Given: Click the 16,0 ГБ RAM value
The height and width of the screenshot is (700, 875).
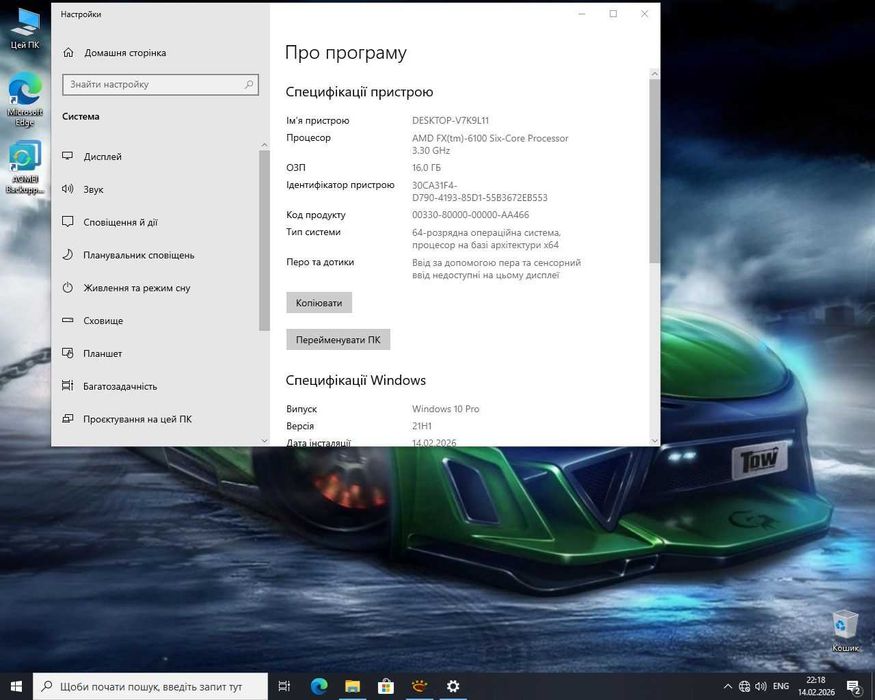Looking at the screenshot, I should tap(426, 167).
